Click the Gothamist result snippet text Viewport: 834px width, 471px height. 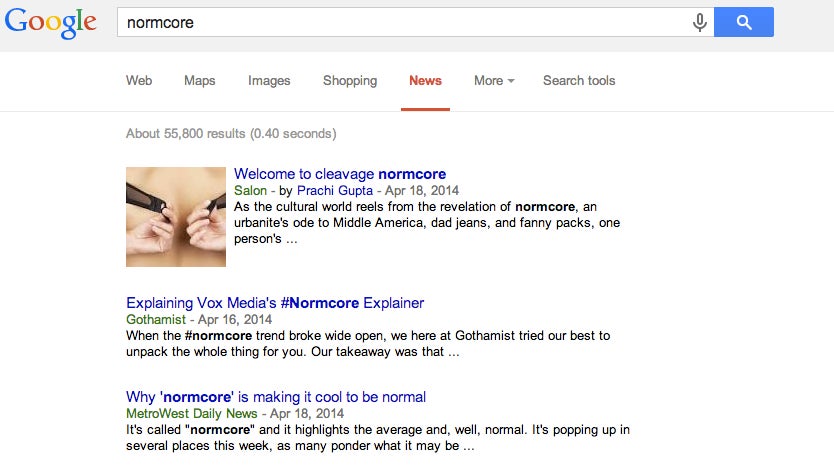(368, 344)
